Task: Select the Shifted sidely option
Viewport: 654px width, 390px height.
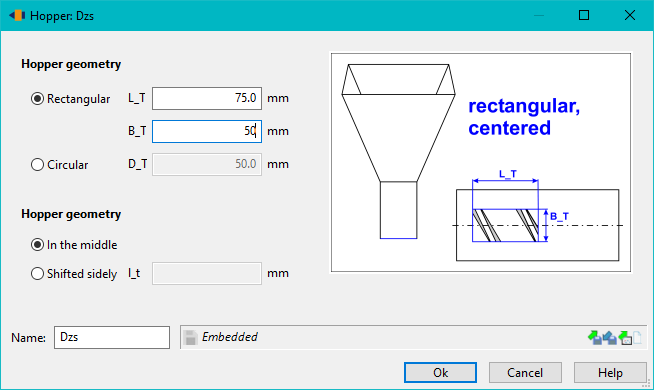Action: (x=74, y=274)
